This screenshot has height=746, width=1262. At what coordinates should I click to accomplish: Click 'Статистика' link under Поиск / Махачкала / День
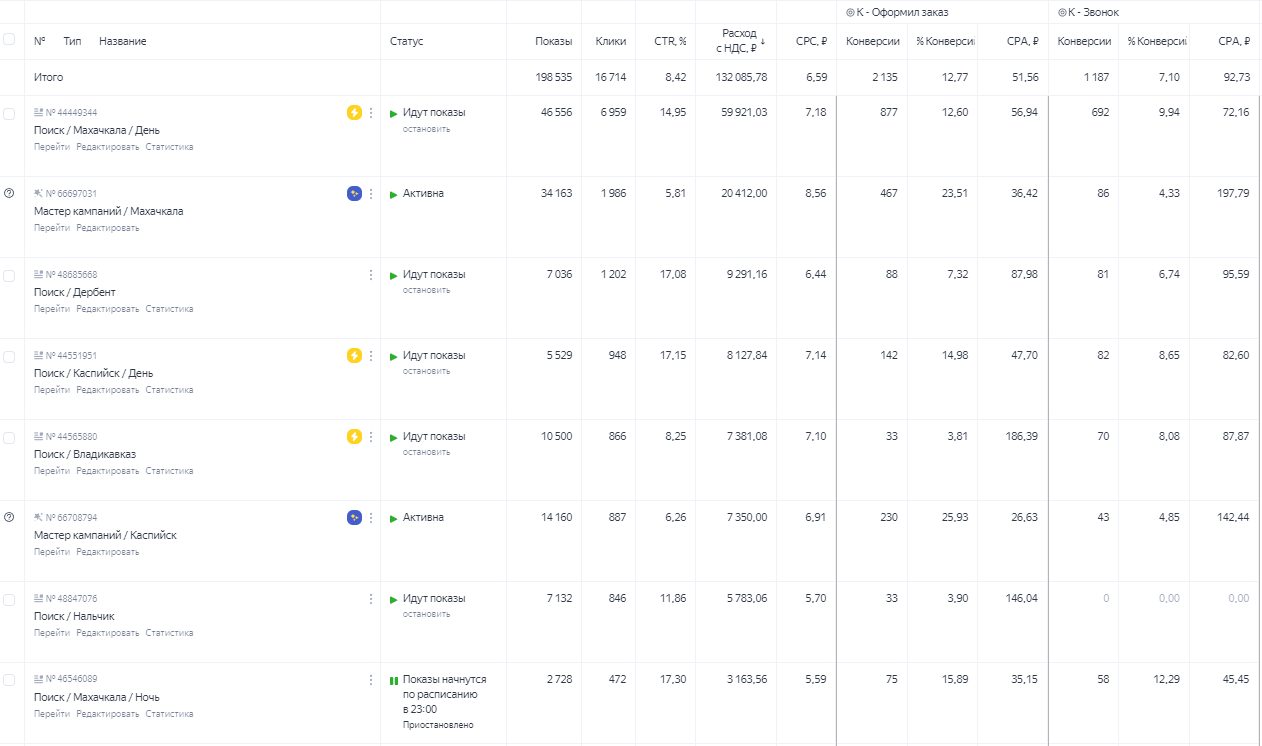point(169,147)
